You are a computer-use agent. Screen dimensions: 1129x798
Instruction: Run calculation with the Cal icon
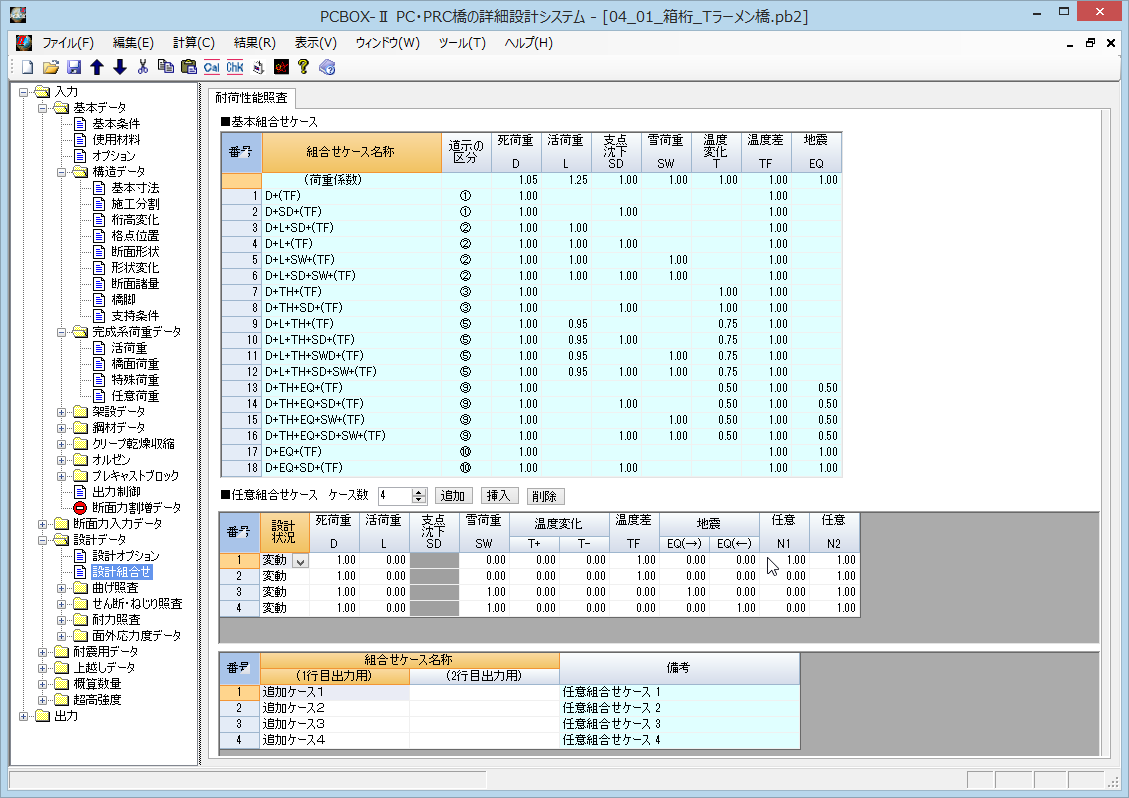[212, 67]
